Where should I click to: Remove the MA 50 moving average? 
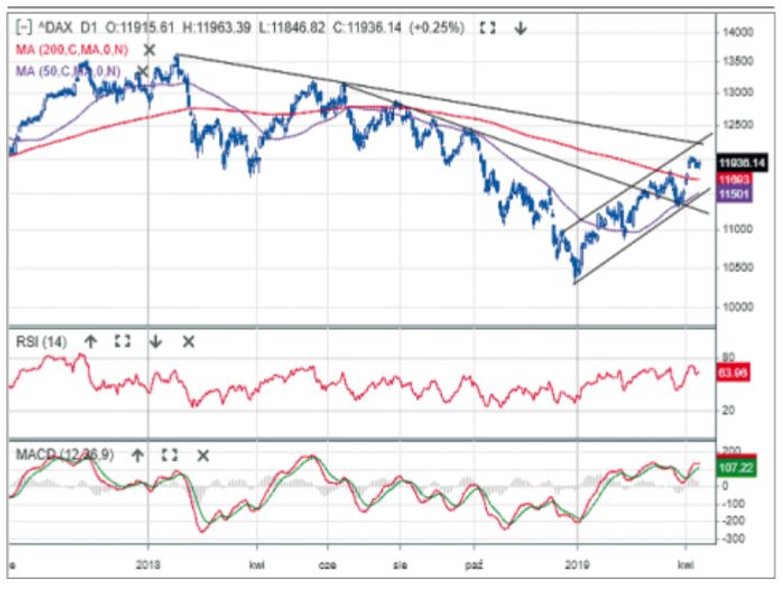(143, 70)
